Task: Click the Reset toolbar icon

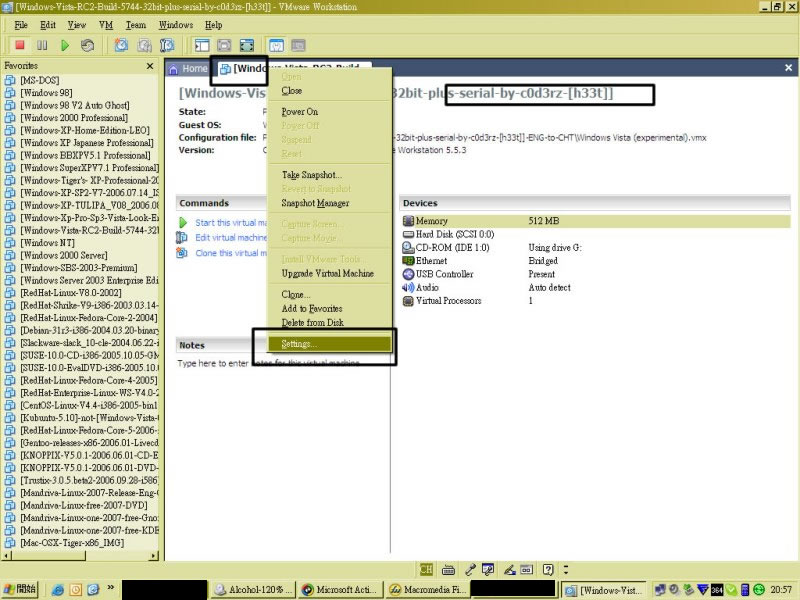Action: click(87, 45)
